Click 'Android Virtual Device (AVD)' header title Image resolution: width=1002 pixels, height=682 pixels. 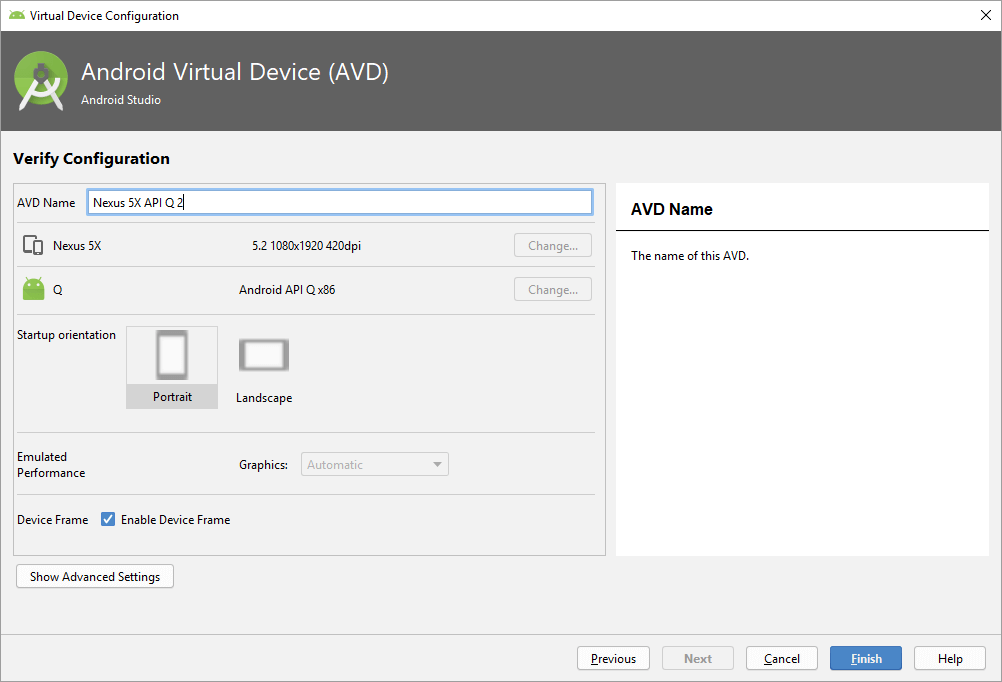[235, 72]
